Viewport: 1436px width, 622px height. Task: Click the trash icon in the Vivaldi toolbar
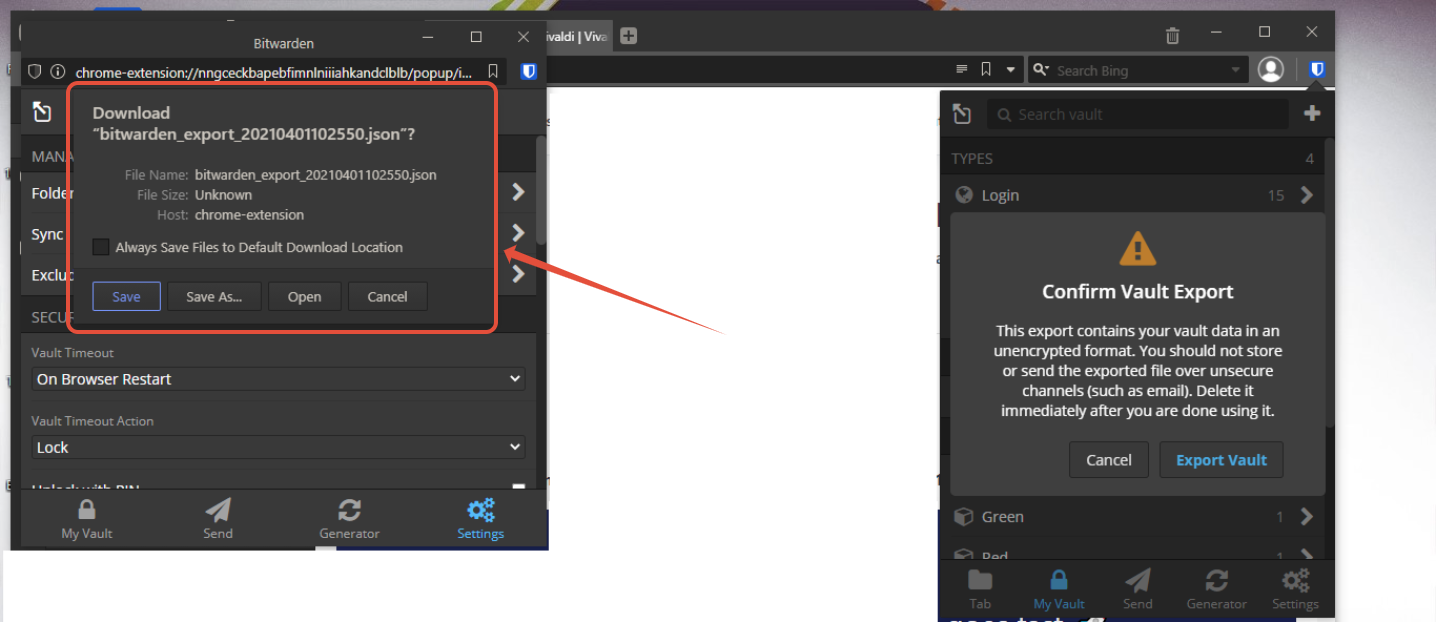1172,34
